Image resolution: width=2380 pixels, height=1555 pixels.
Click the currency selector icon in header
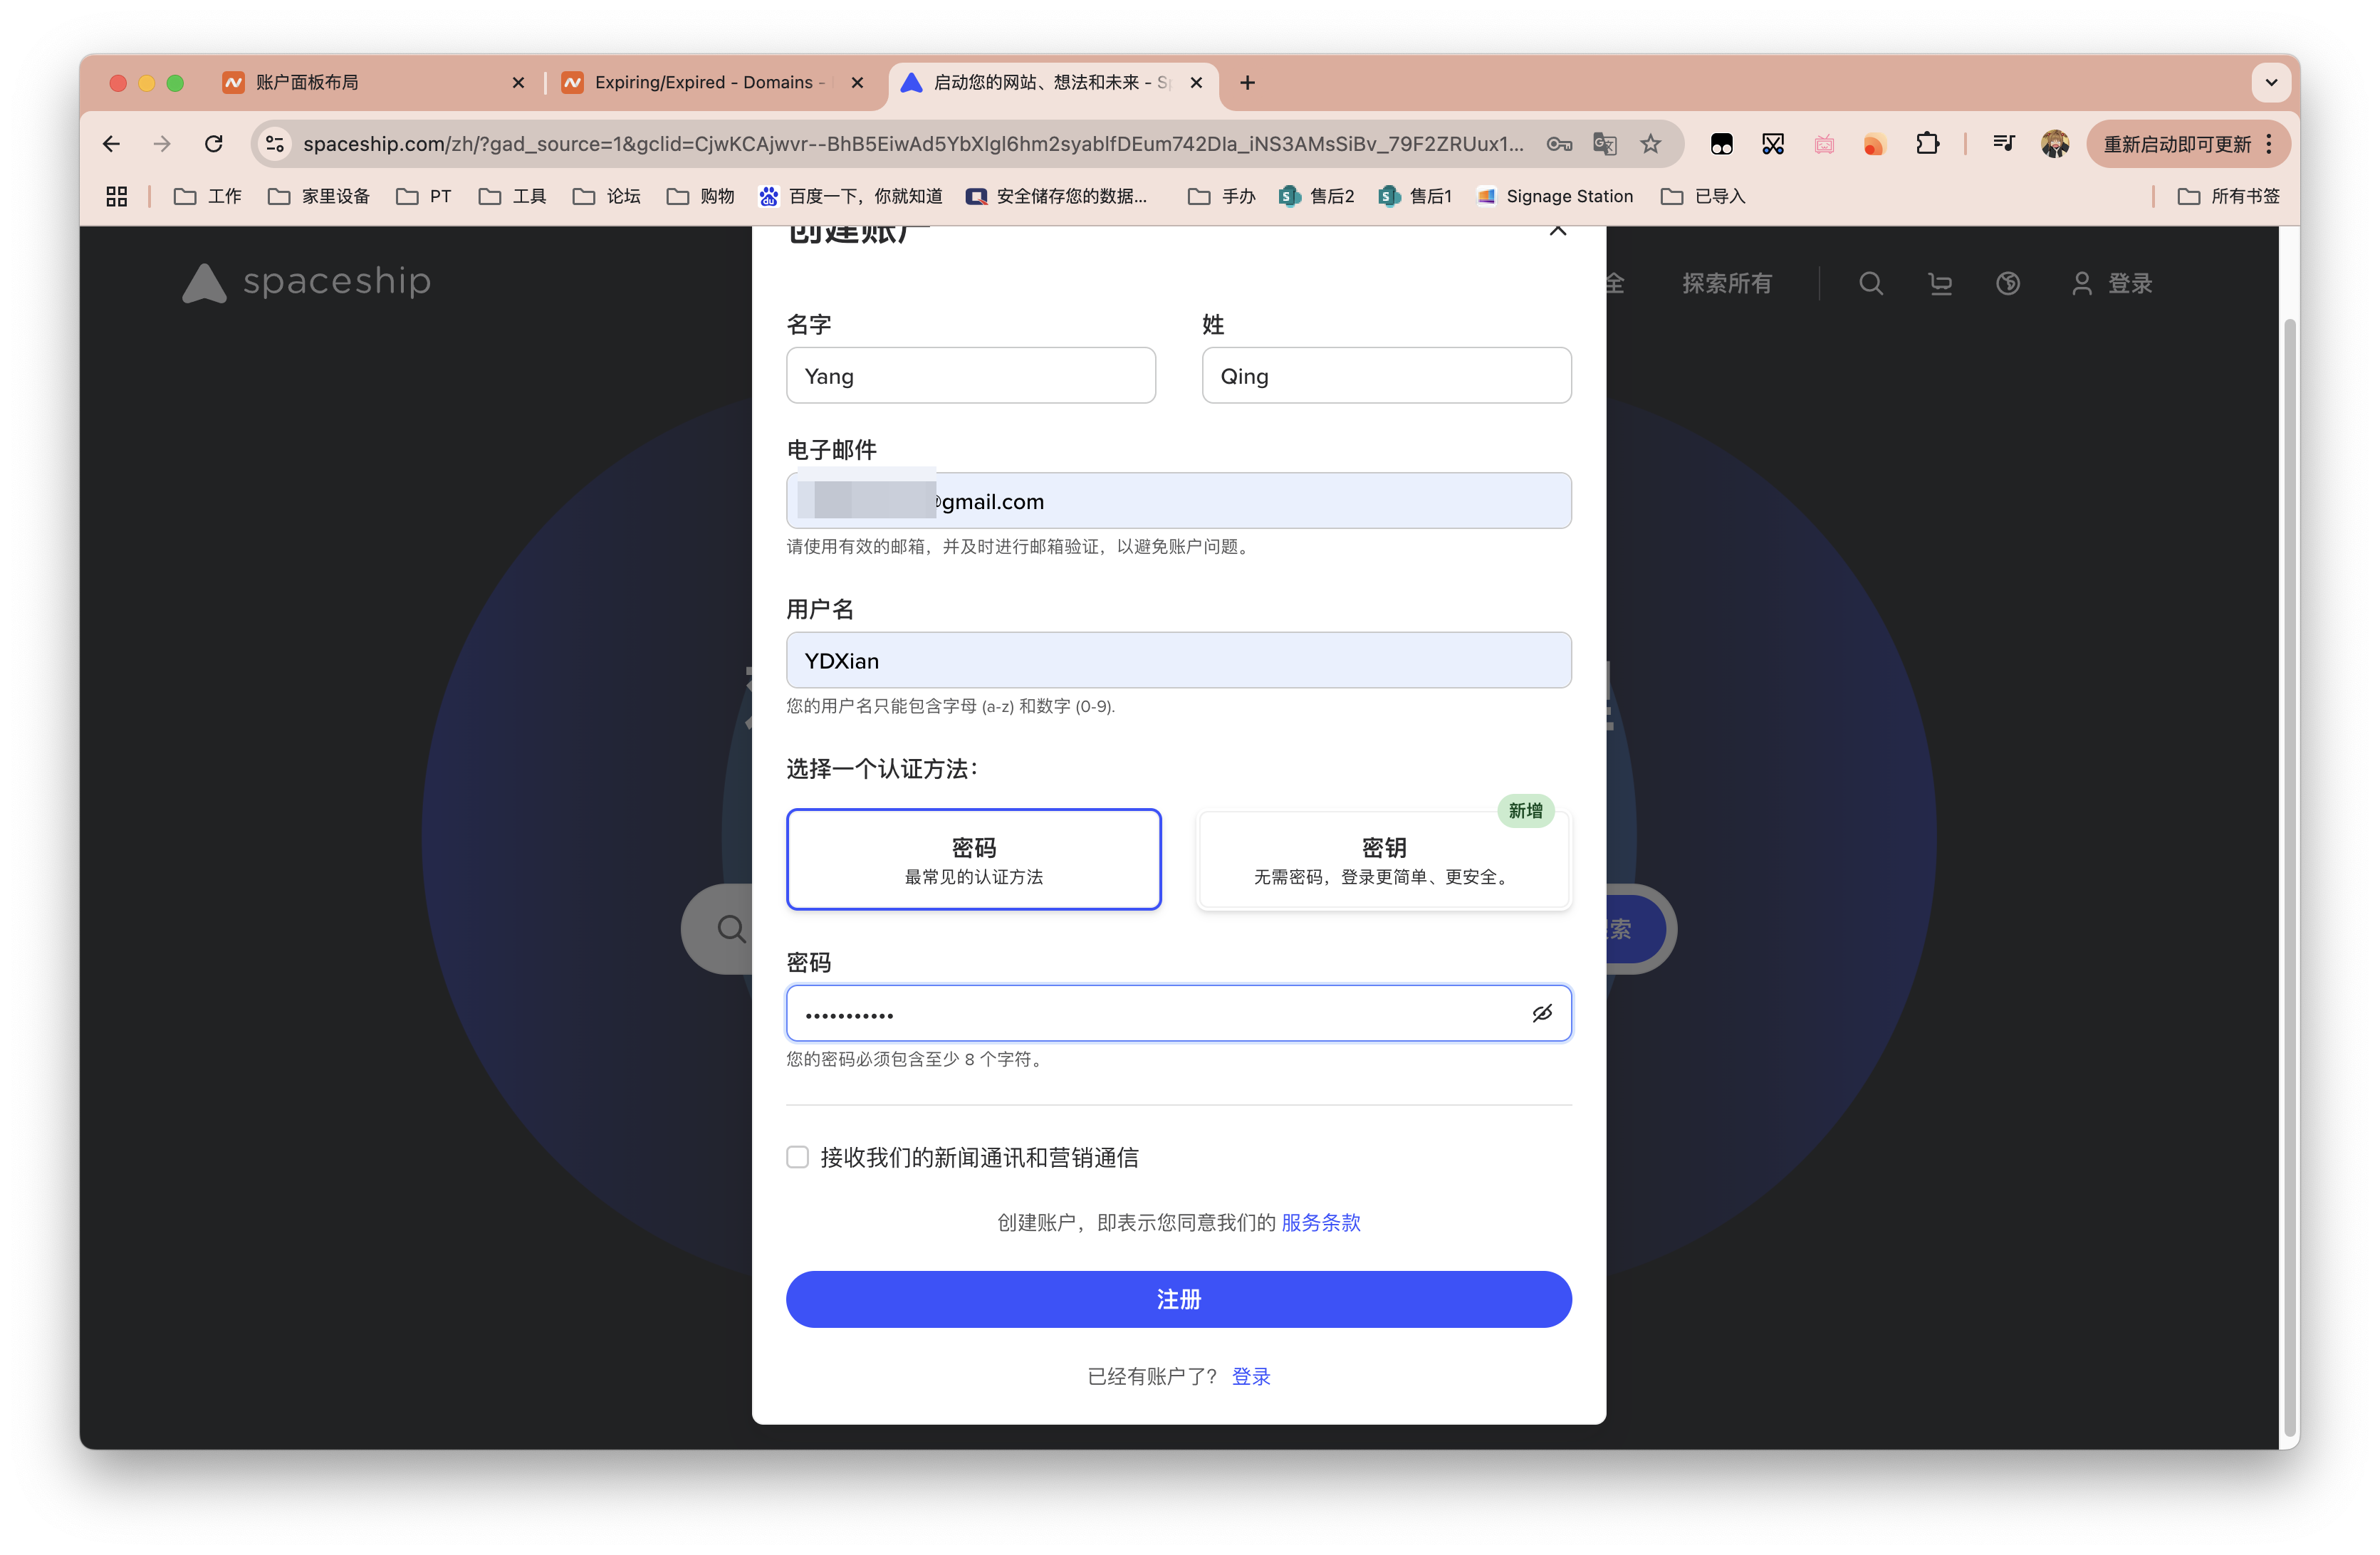(2008, 284)
